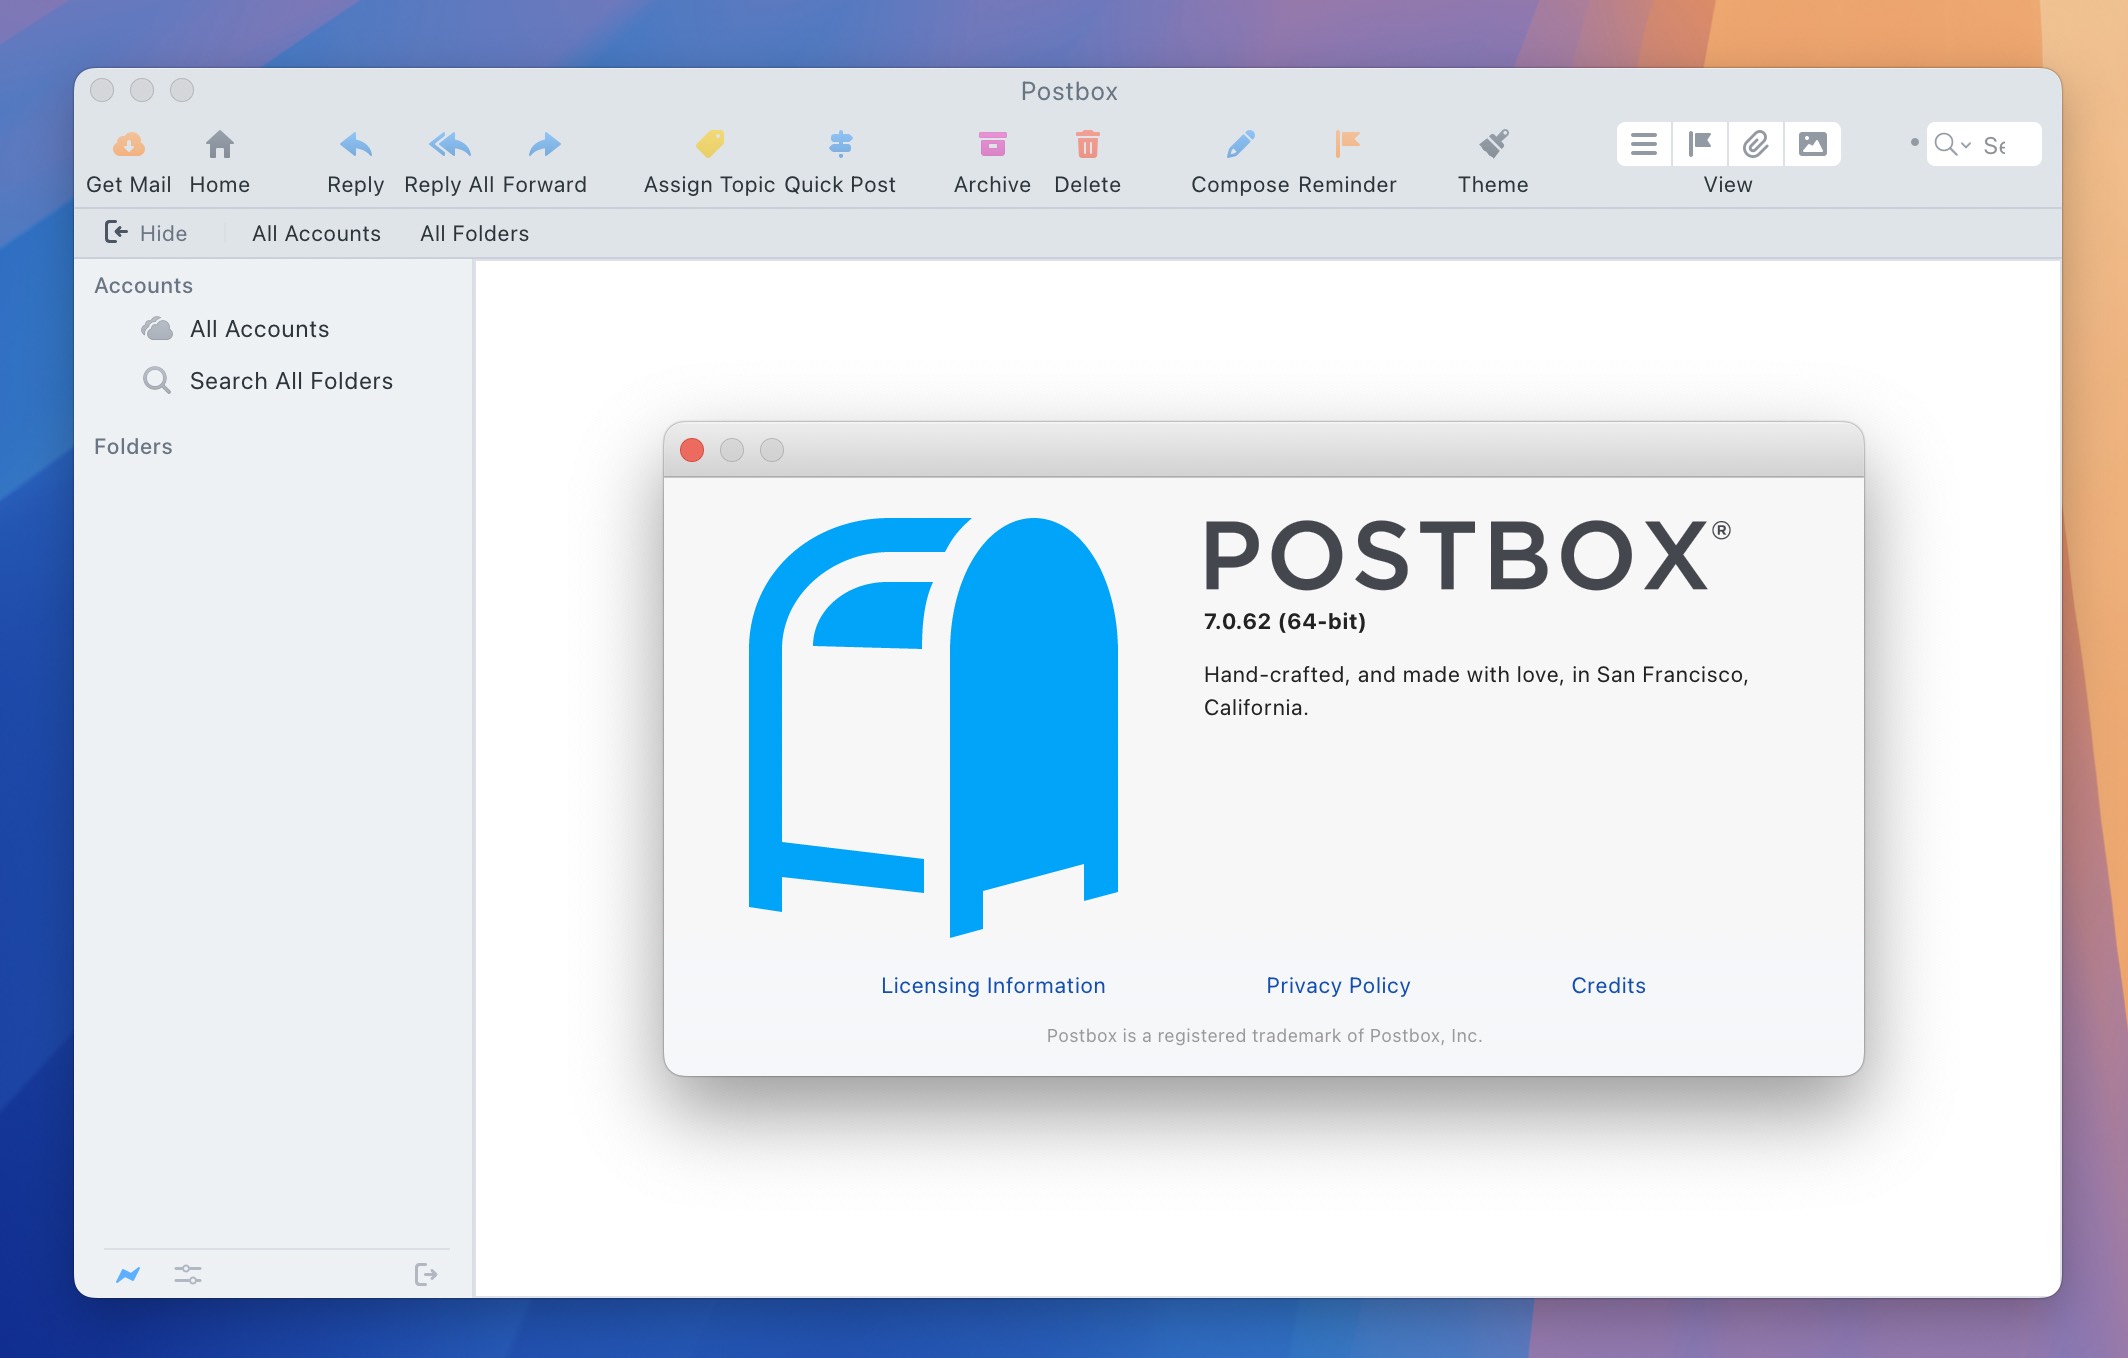This screenshot has width=2128, height=1358.
Task: Click the Delete trash icon
Action: coord(1087,145)
